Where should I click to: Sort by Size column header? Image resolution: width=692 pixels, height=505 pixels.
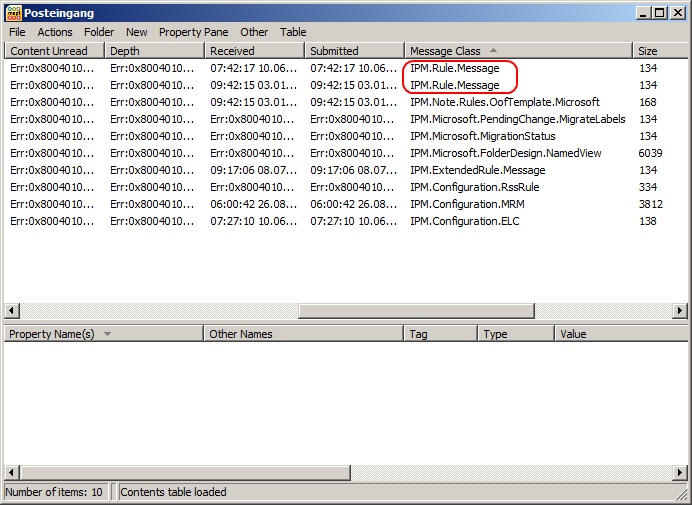[660, 51]
